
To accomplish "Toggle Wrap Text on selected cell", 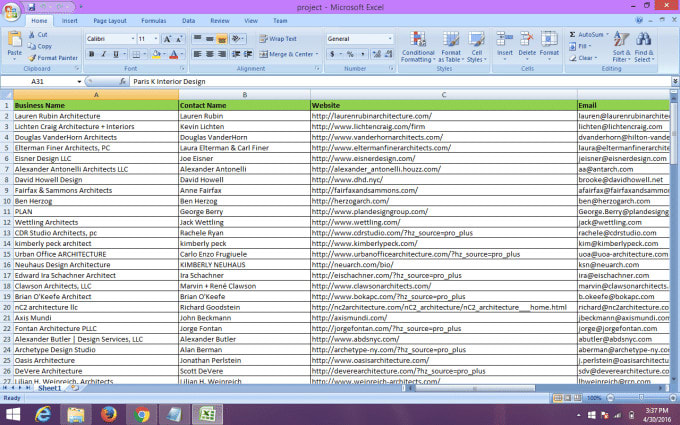I will pos(278,39).
